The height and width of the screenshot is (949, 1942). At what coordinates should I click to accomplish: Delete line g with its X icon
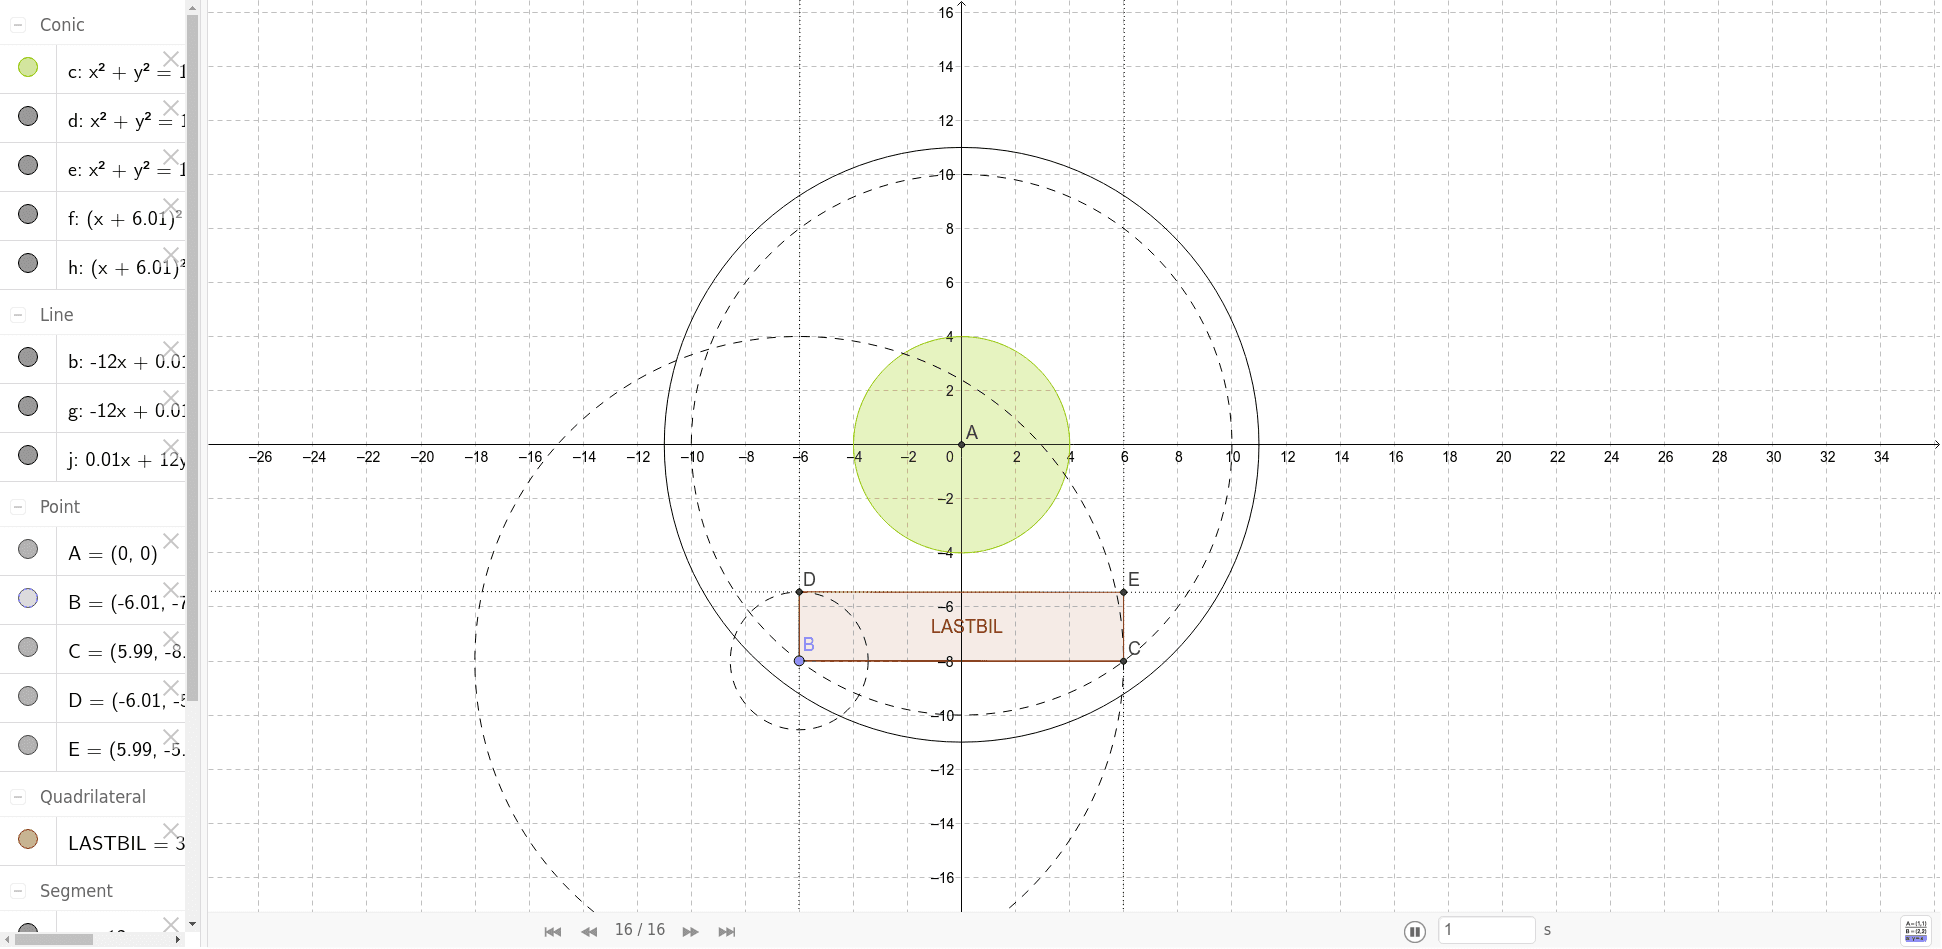click(x=171, y=398)
